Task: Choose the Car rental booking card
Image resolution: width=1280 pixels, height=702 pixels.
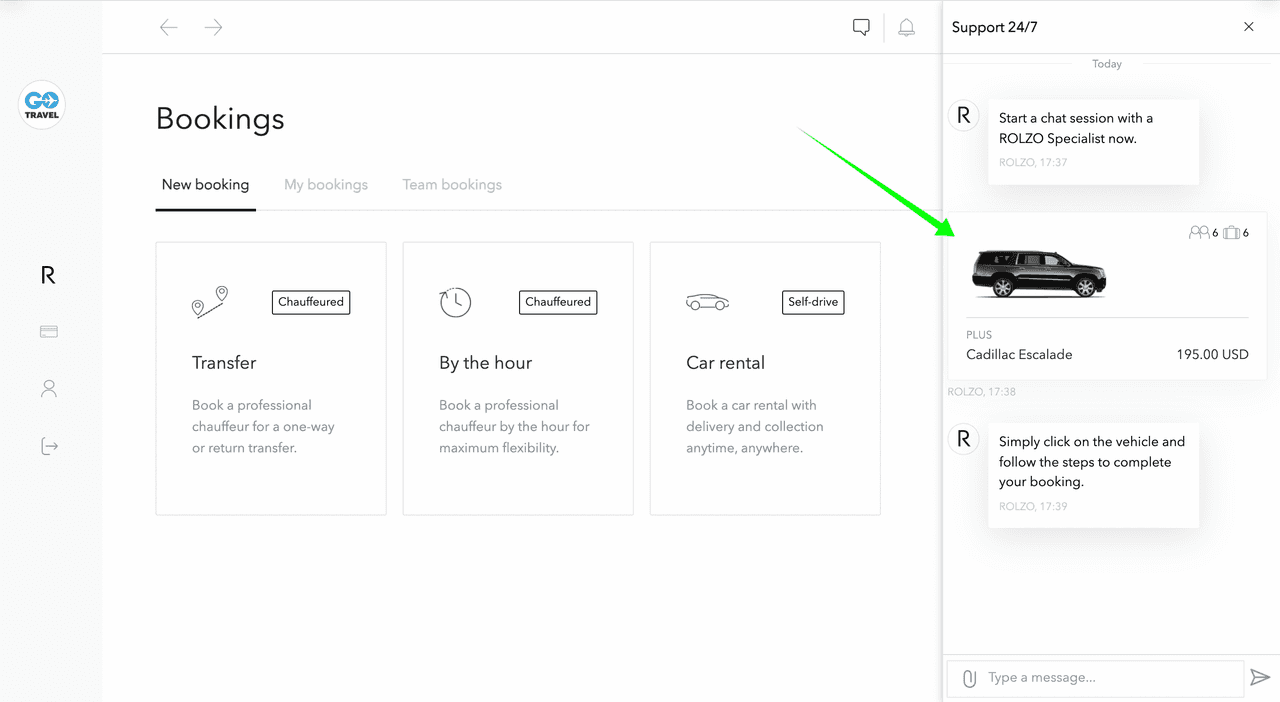Action: pos(765,379)
